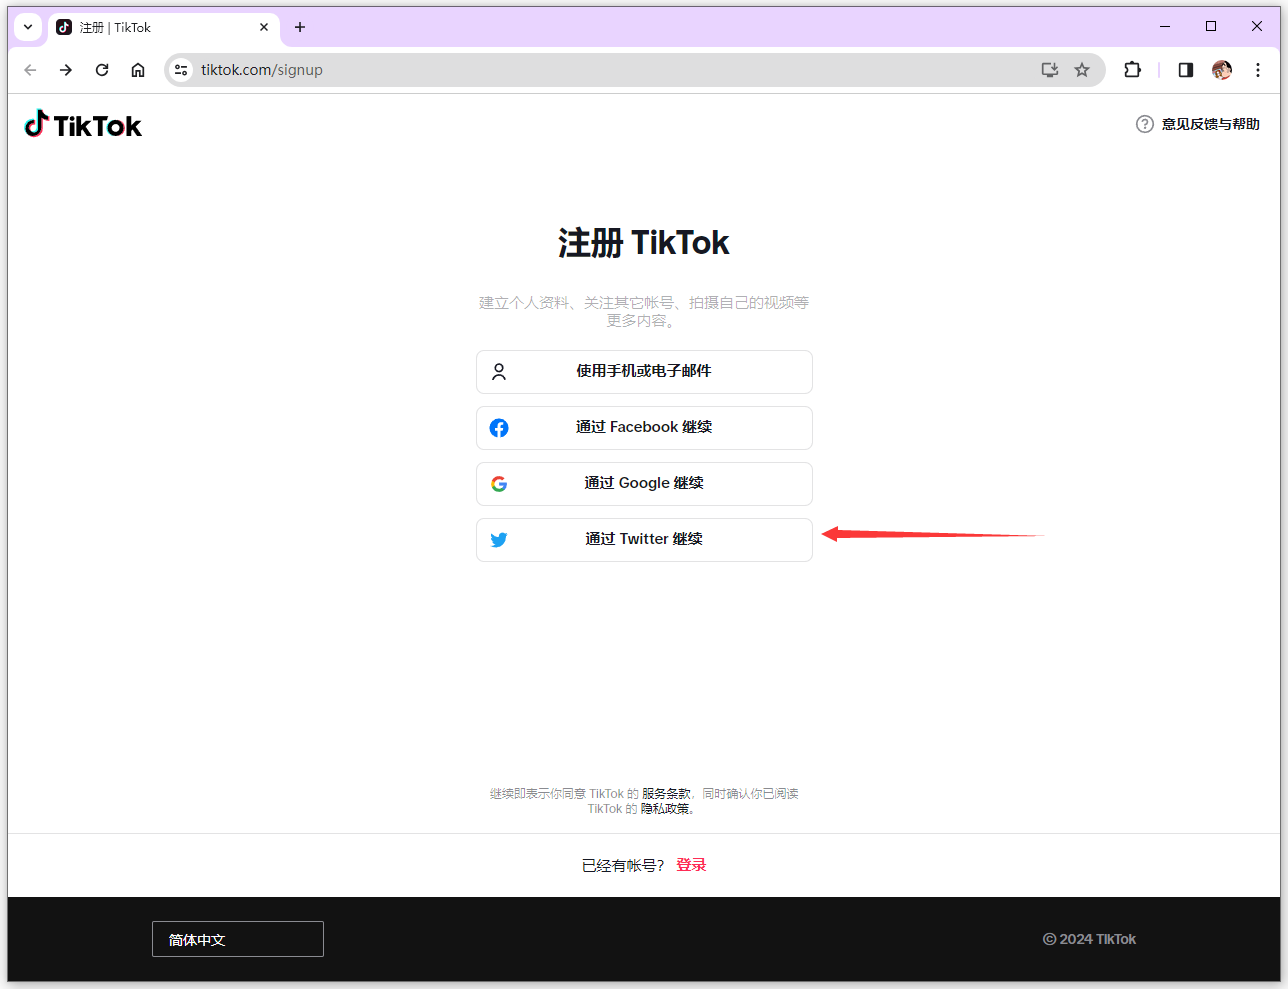Click the TikTok logo in the header
Viewport: 1288px width, 989px height.
point(83,124)
